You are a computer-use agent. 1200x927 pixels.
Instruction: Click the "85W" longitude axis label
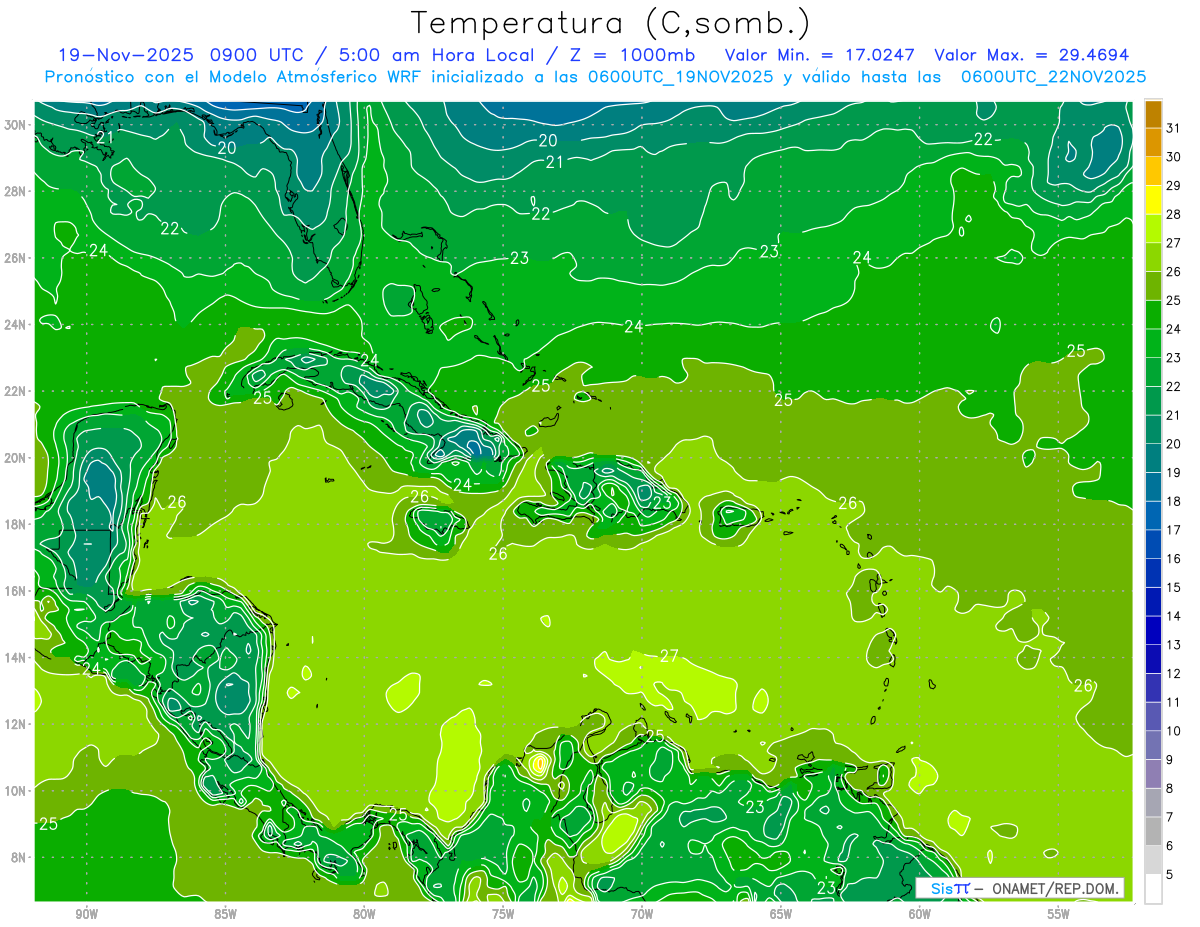[225, 914]
